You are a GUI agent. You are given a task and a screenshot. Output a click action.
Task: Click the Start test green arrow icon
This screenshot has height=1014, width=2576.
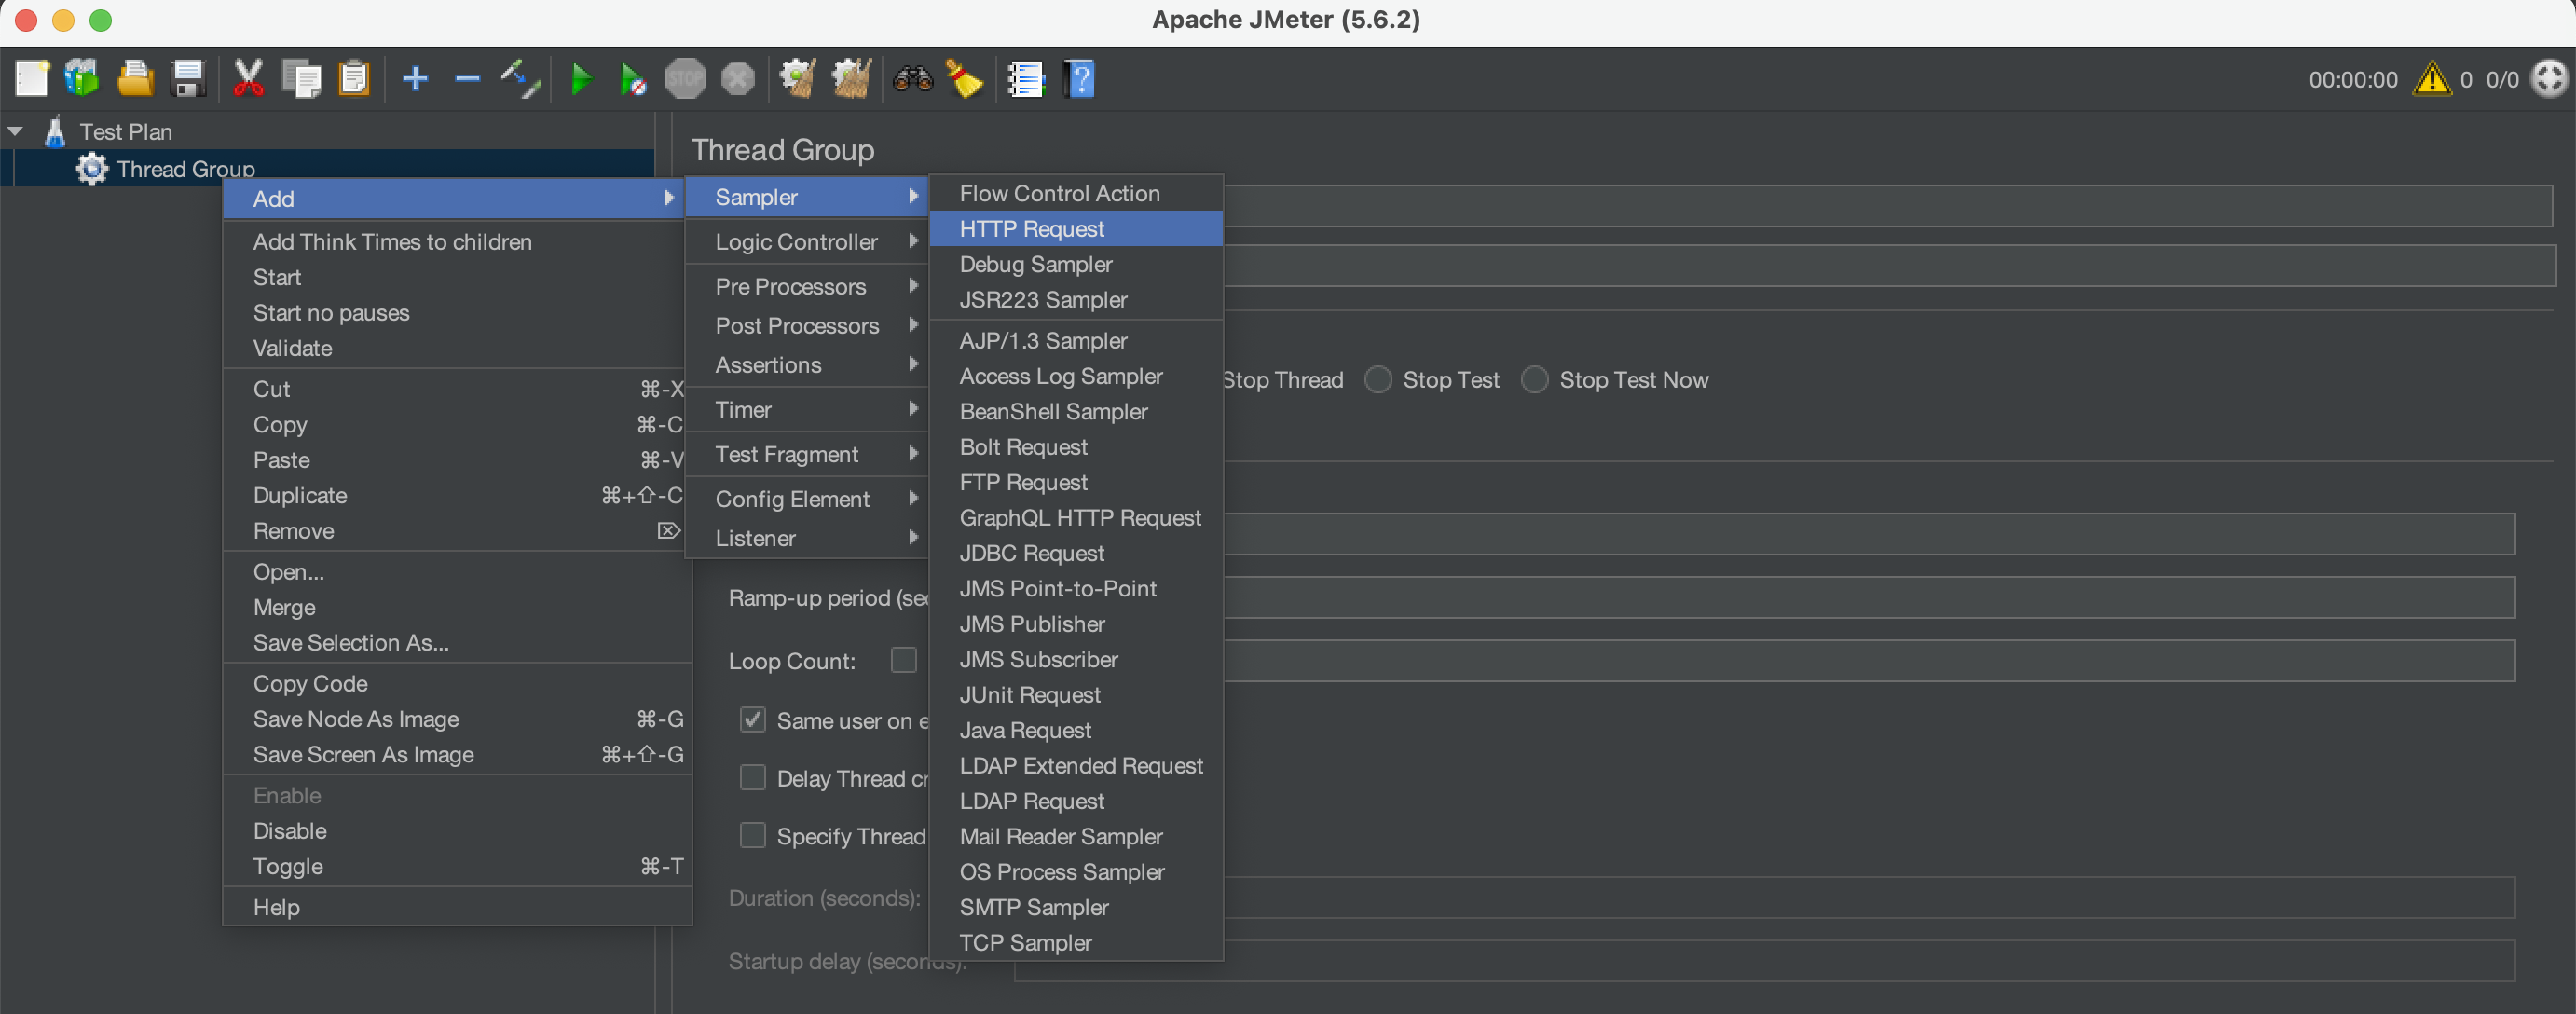(580, 79)
